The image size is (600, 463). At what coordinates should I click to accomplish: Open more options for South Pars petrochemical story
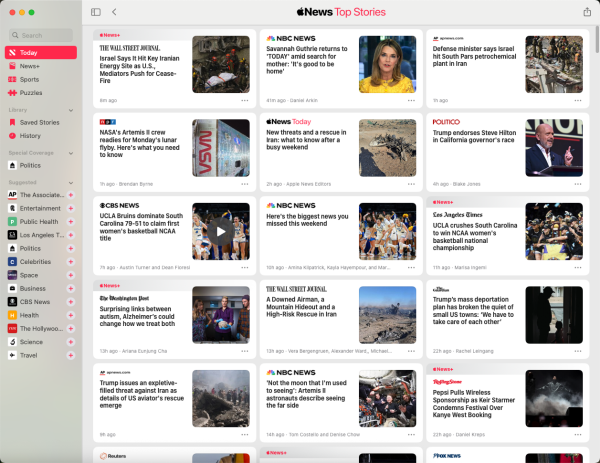pos(577,101)
